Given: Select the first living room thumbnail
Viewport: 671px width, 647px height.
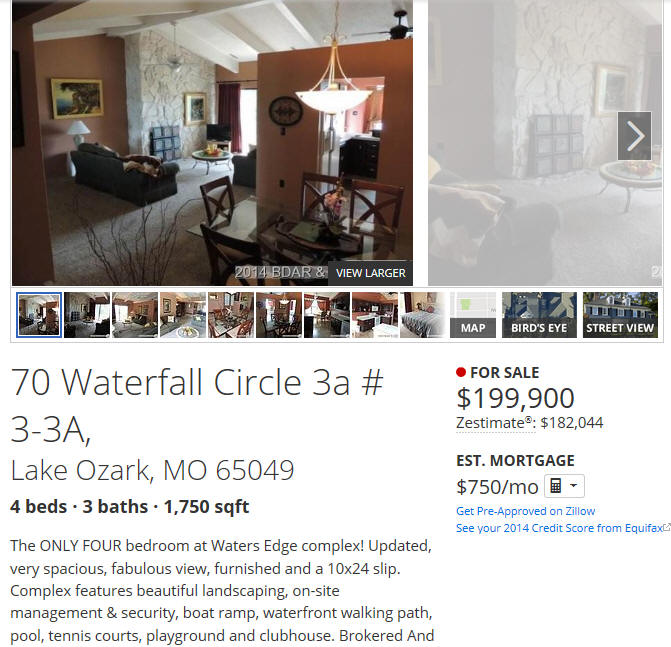Looking at the screenshot, I should 39,315.
